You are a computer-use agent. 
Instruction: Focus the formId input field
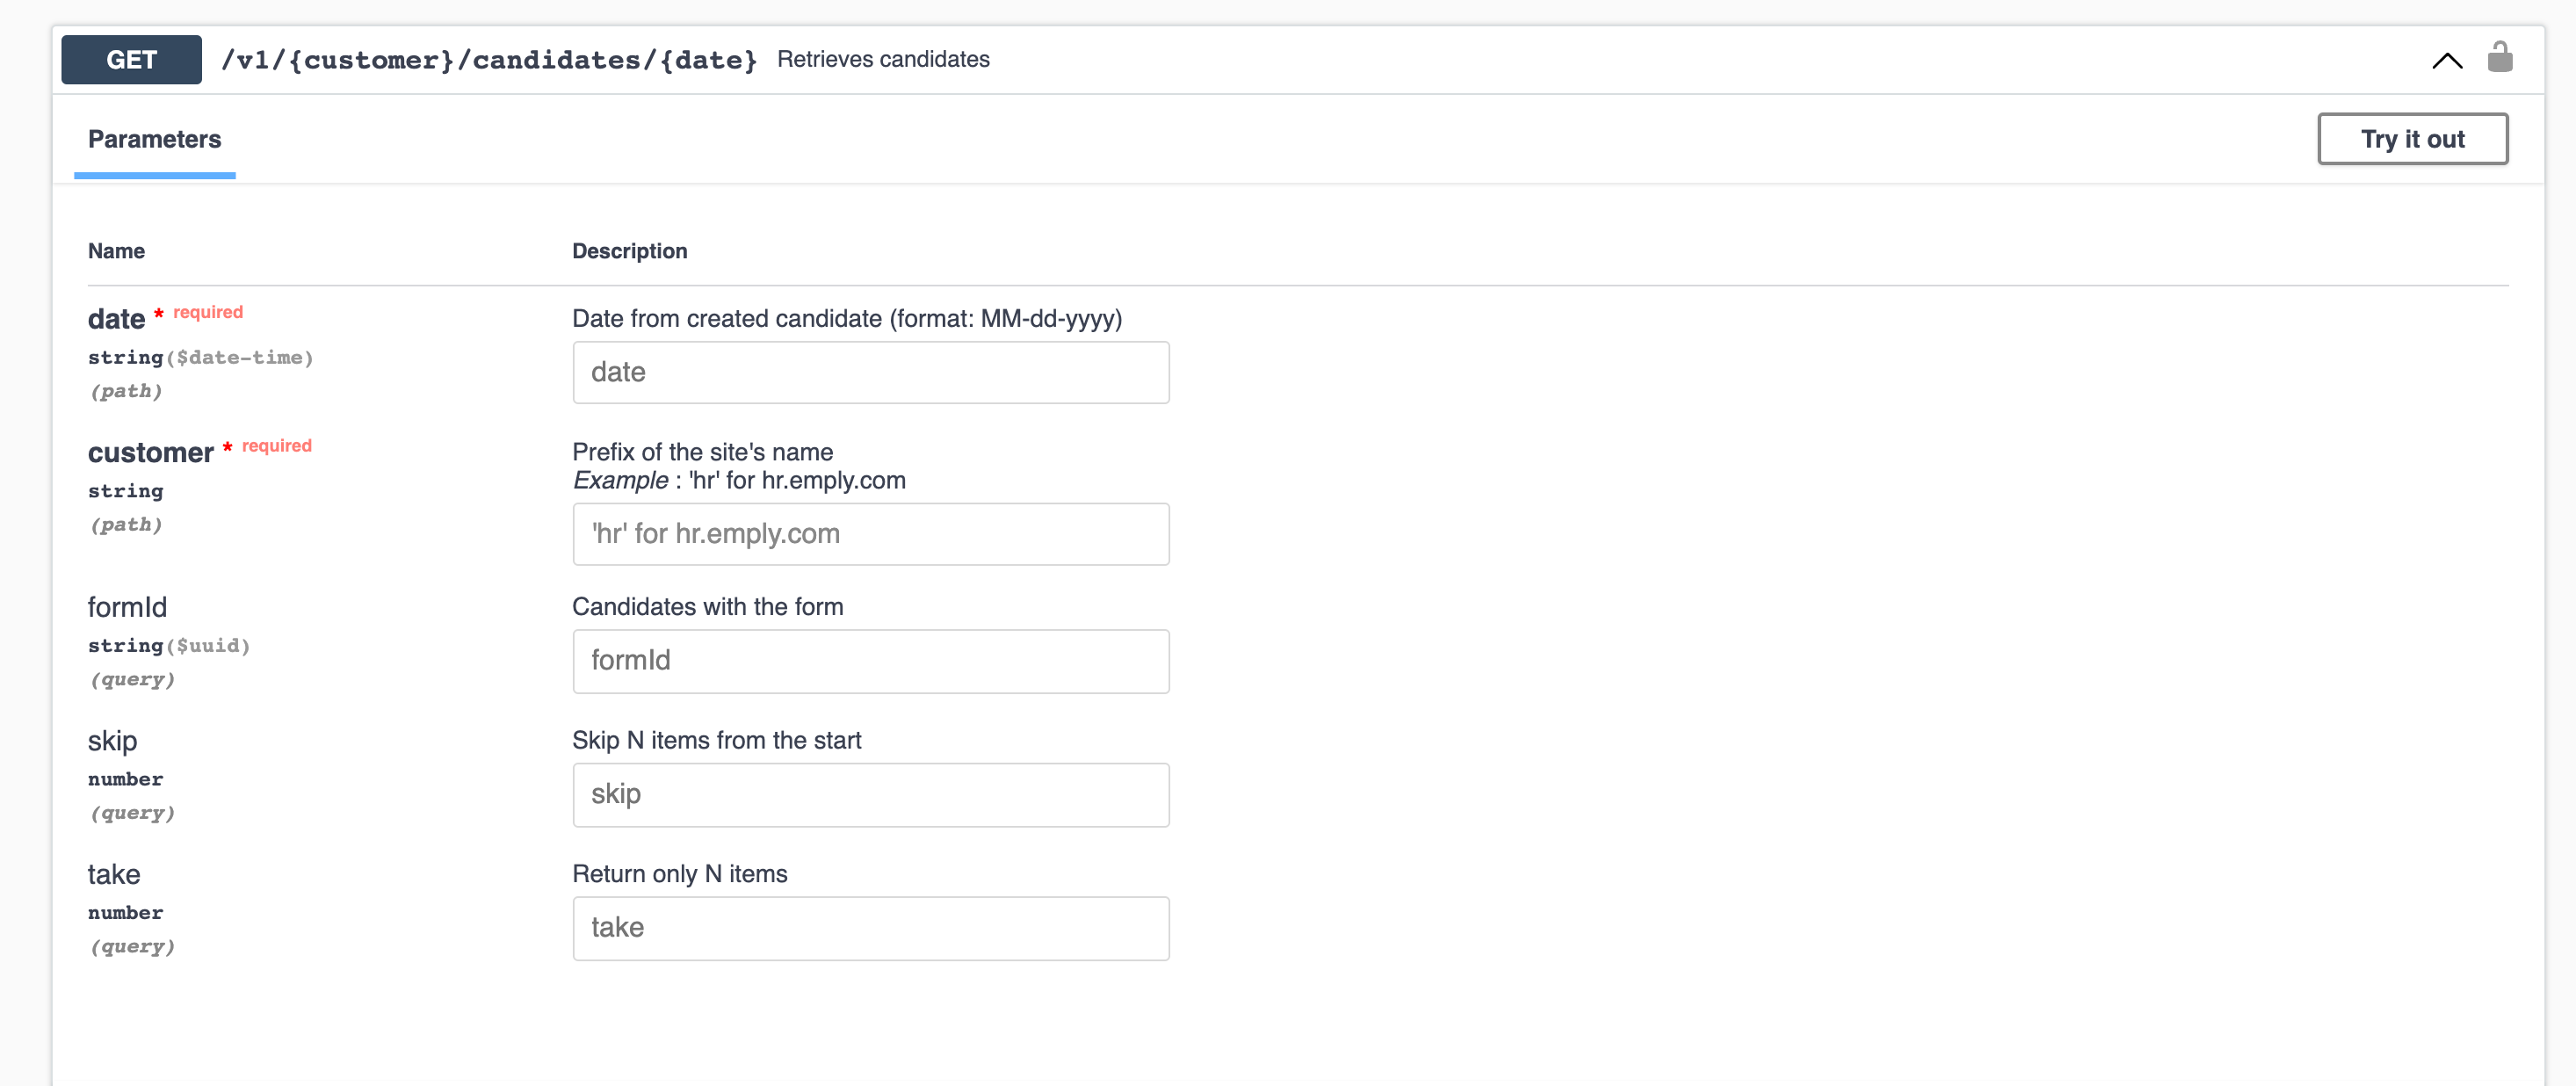(870, 661)
